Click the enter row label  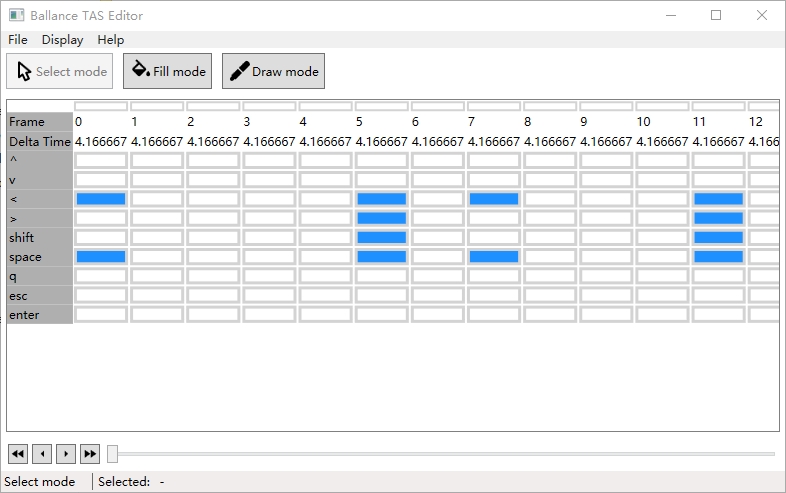pyautogui.click(x=40, y=314)
